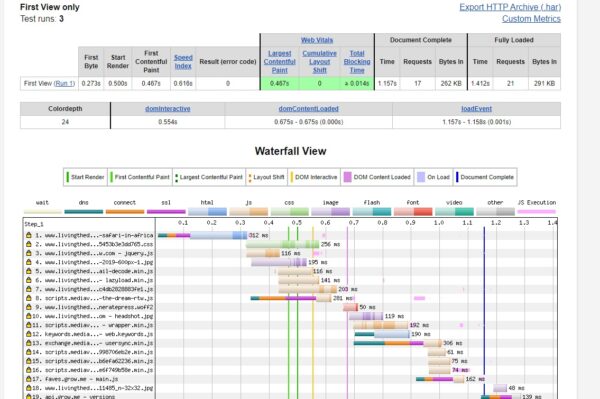Click the DOM Content Loaded legend swatch

coord(347,177)
